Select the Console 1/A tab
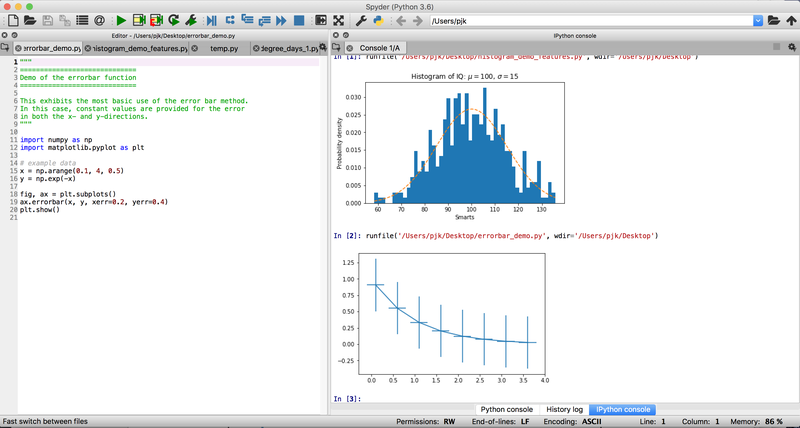Image resolution: width=800 pixels, height=428 pixels. pos(380,48)
